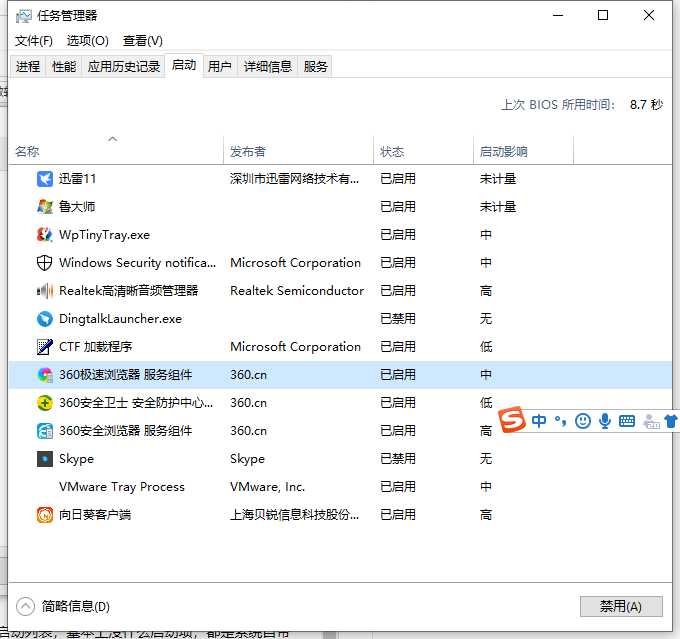
Task: Select the 鲁大师 icon in list
Action: pyautogui.click(x=45, y=207)
